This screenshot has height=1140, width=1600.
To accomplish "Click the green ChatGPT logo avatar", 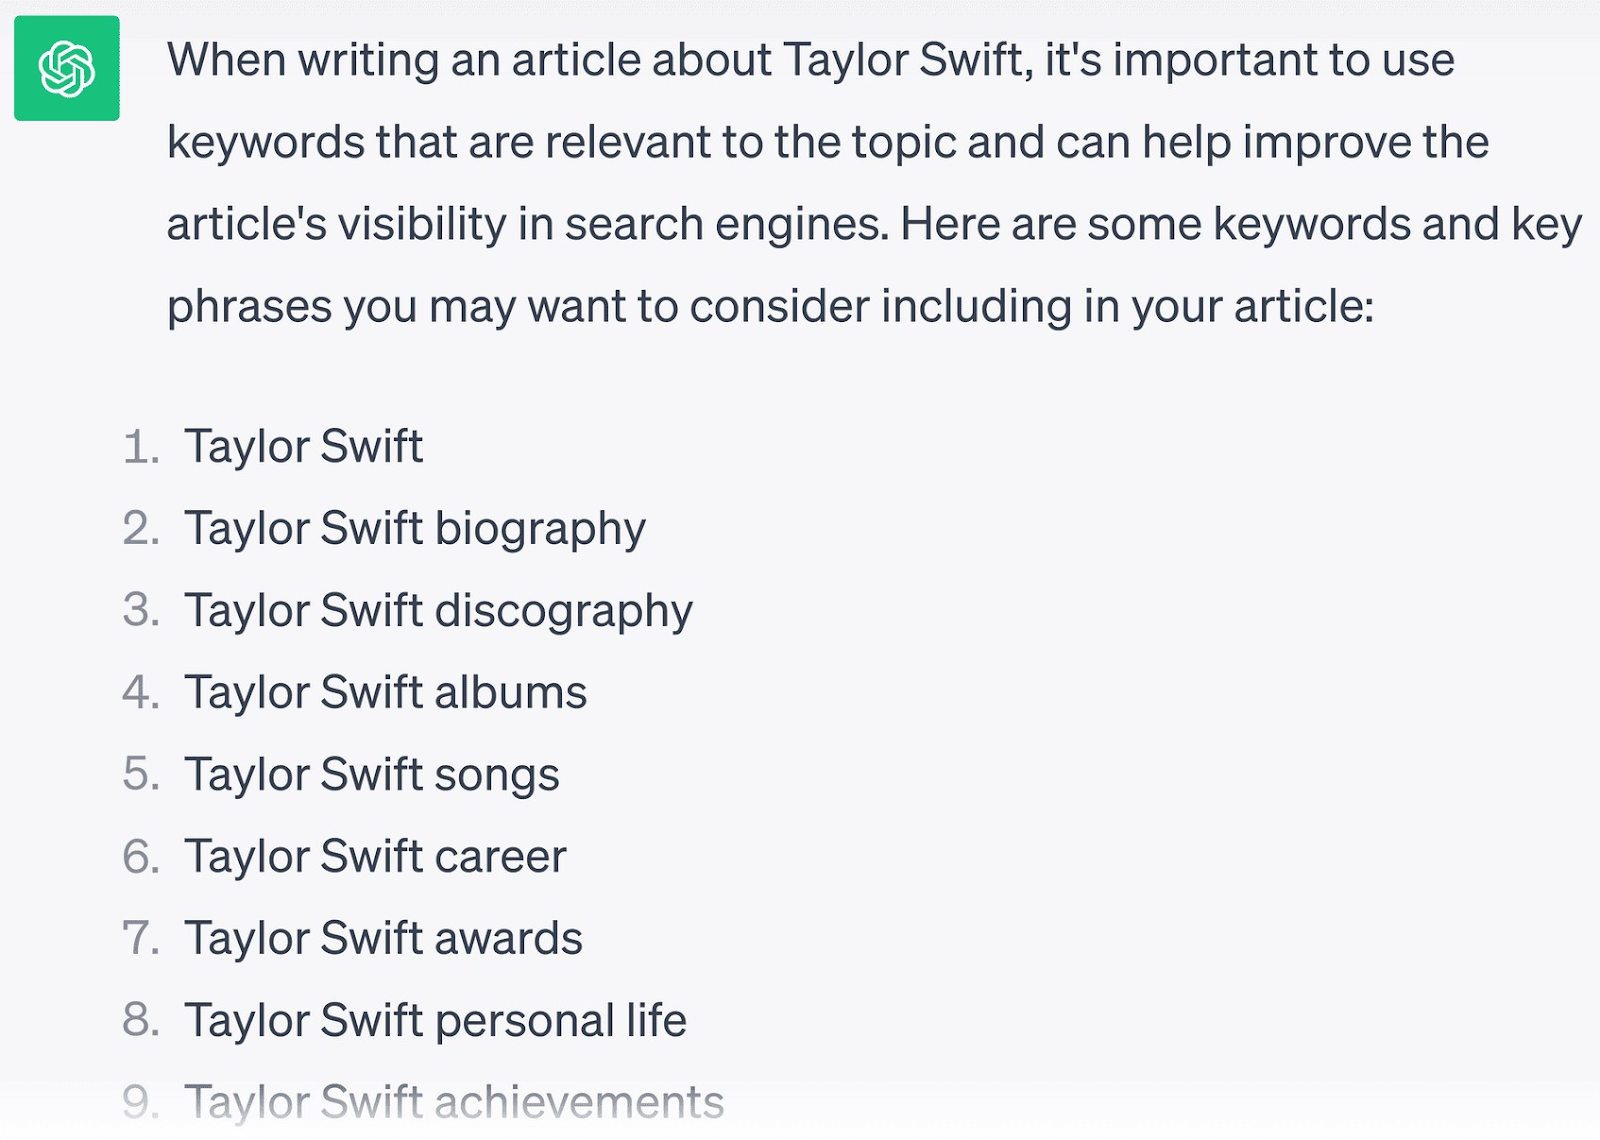I will coord(67,68).
